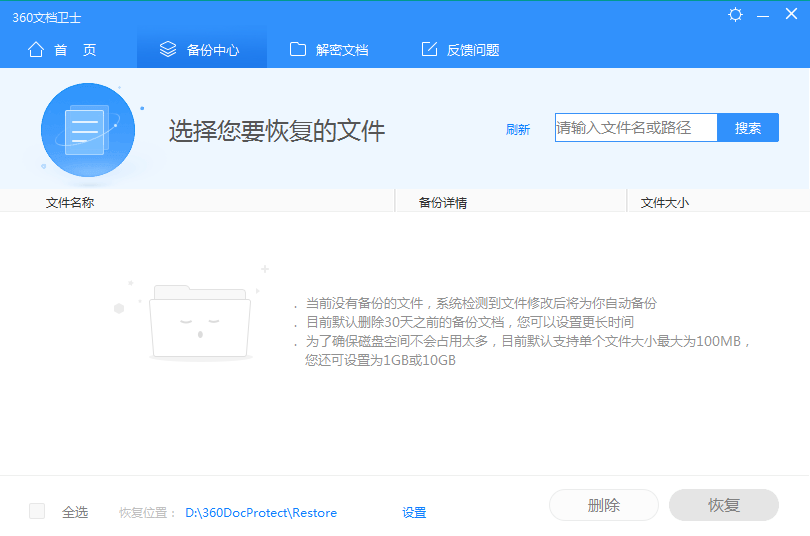Viewport: 810px width, 536px height.
Task: Focus the file name or path search field
Action: click(636, 128)
